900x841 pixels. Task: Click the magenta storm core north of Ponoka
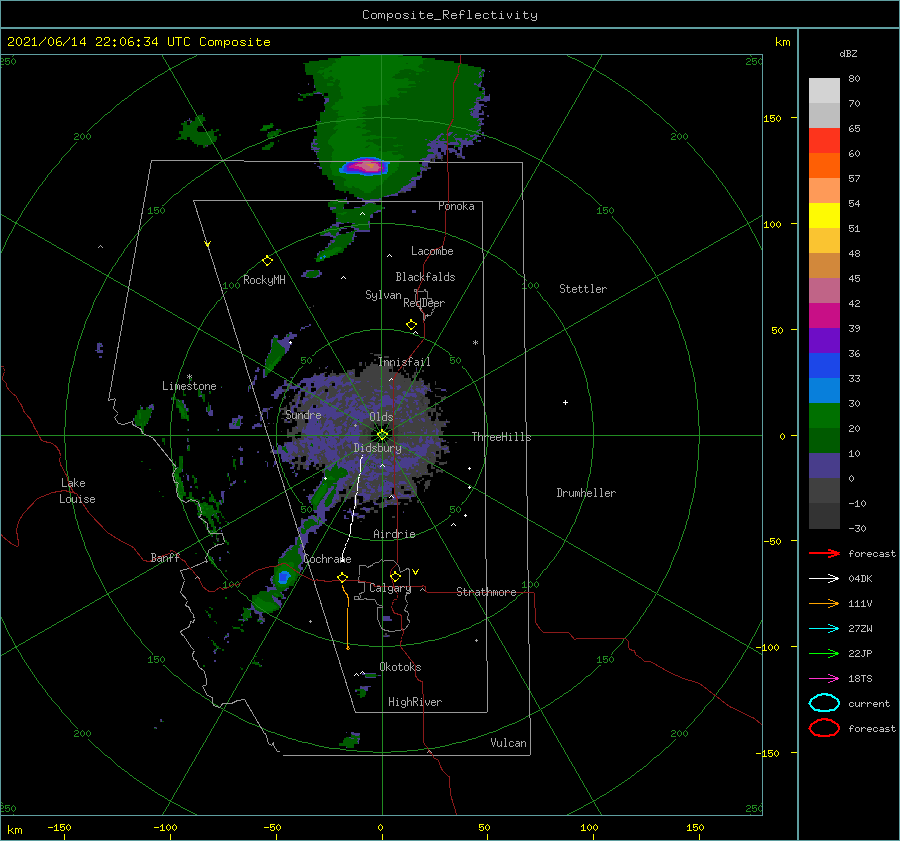[365, 167]
